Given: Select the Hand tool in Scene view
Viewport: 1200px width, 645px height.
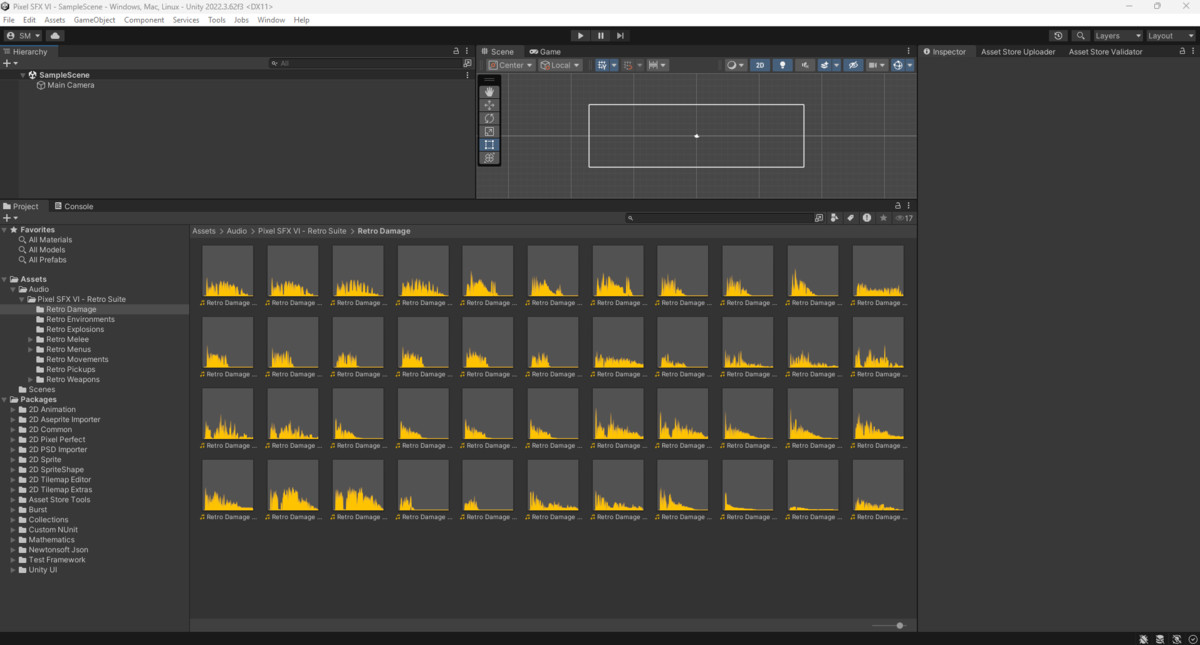Looking at the screenshot, I should tap(489, 92).
